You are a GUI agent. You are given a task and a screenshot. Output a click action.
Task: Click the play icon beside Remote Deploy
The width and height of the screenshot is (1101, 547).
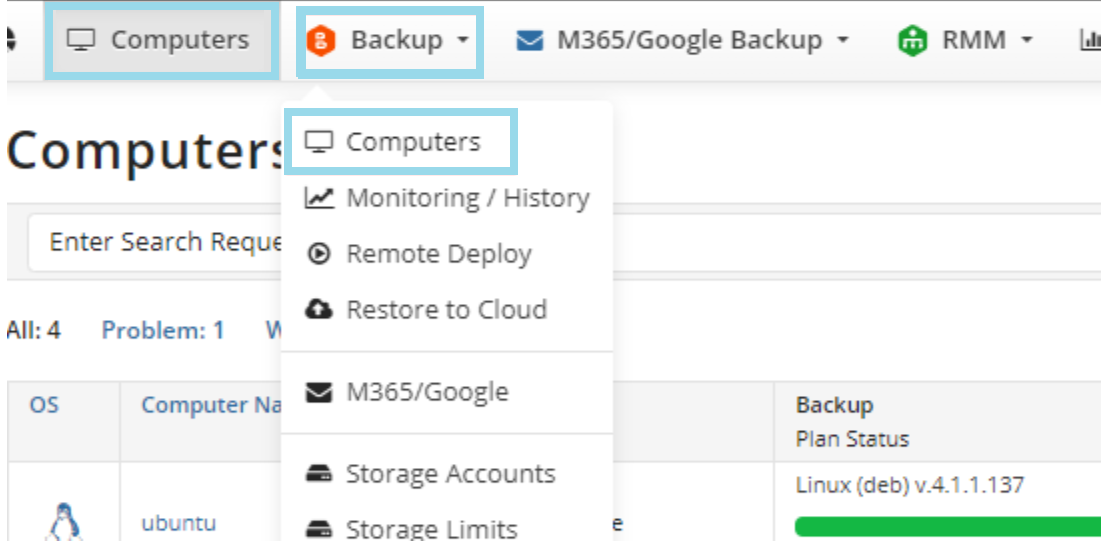click(x=318, y=254)
